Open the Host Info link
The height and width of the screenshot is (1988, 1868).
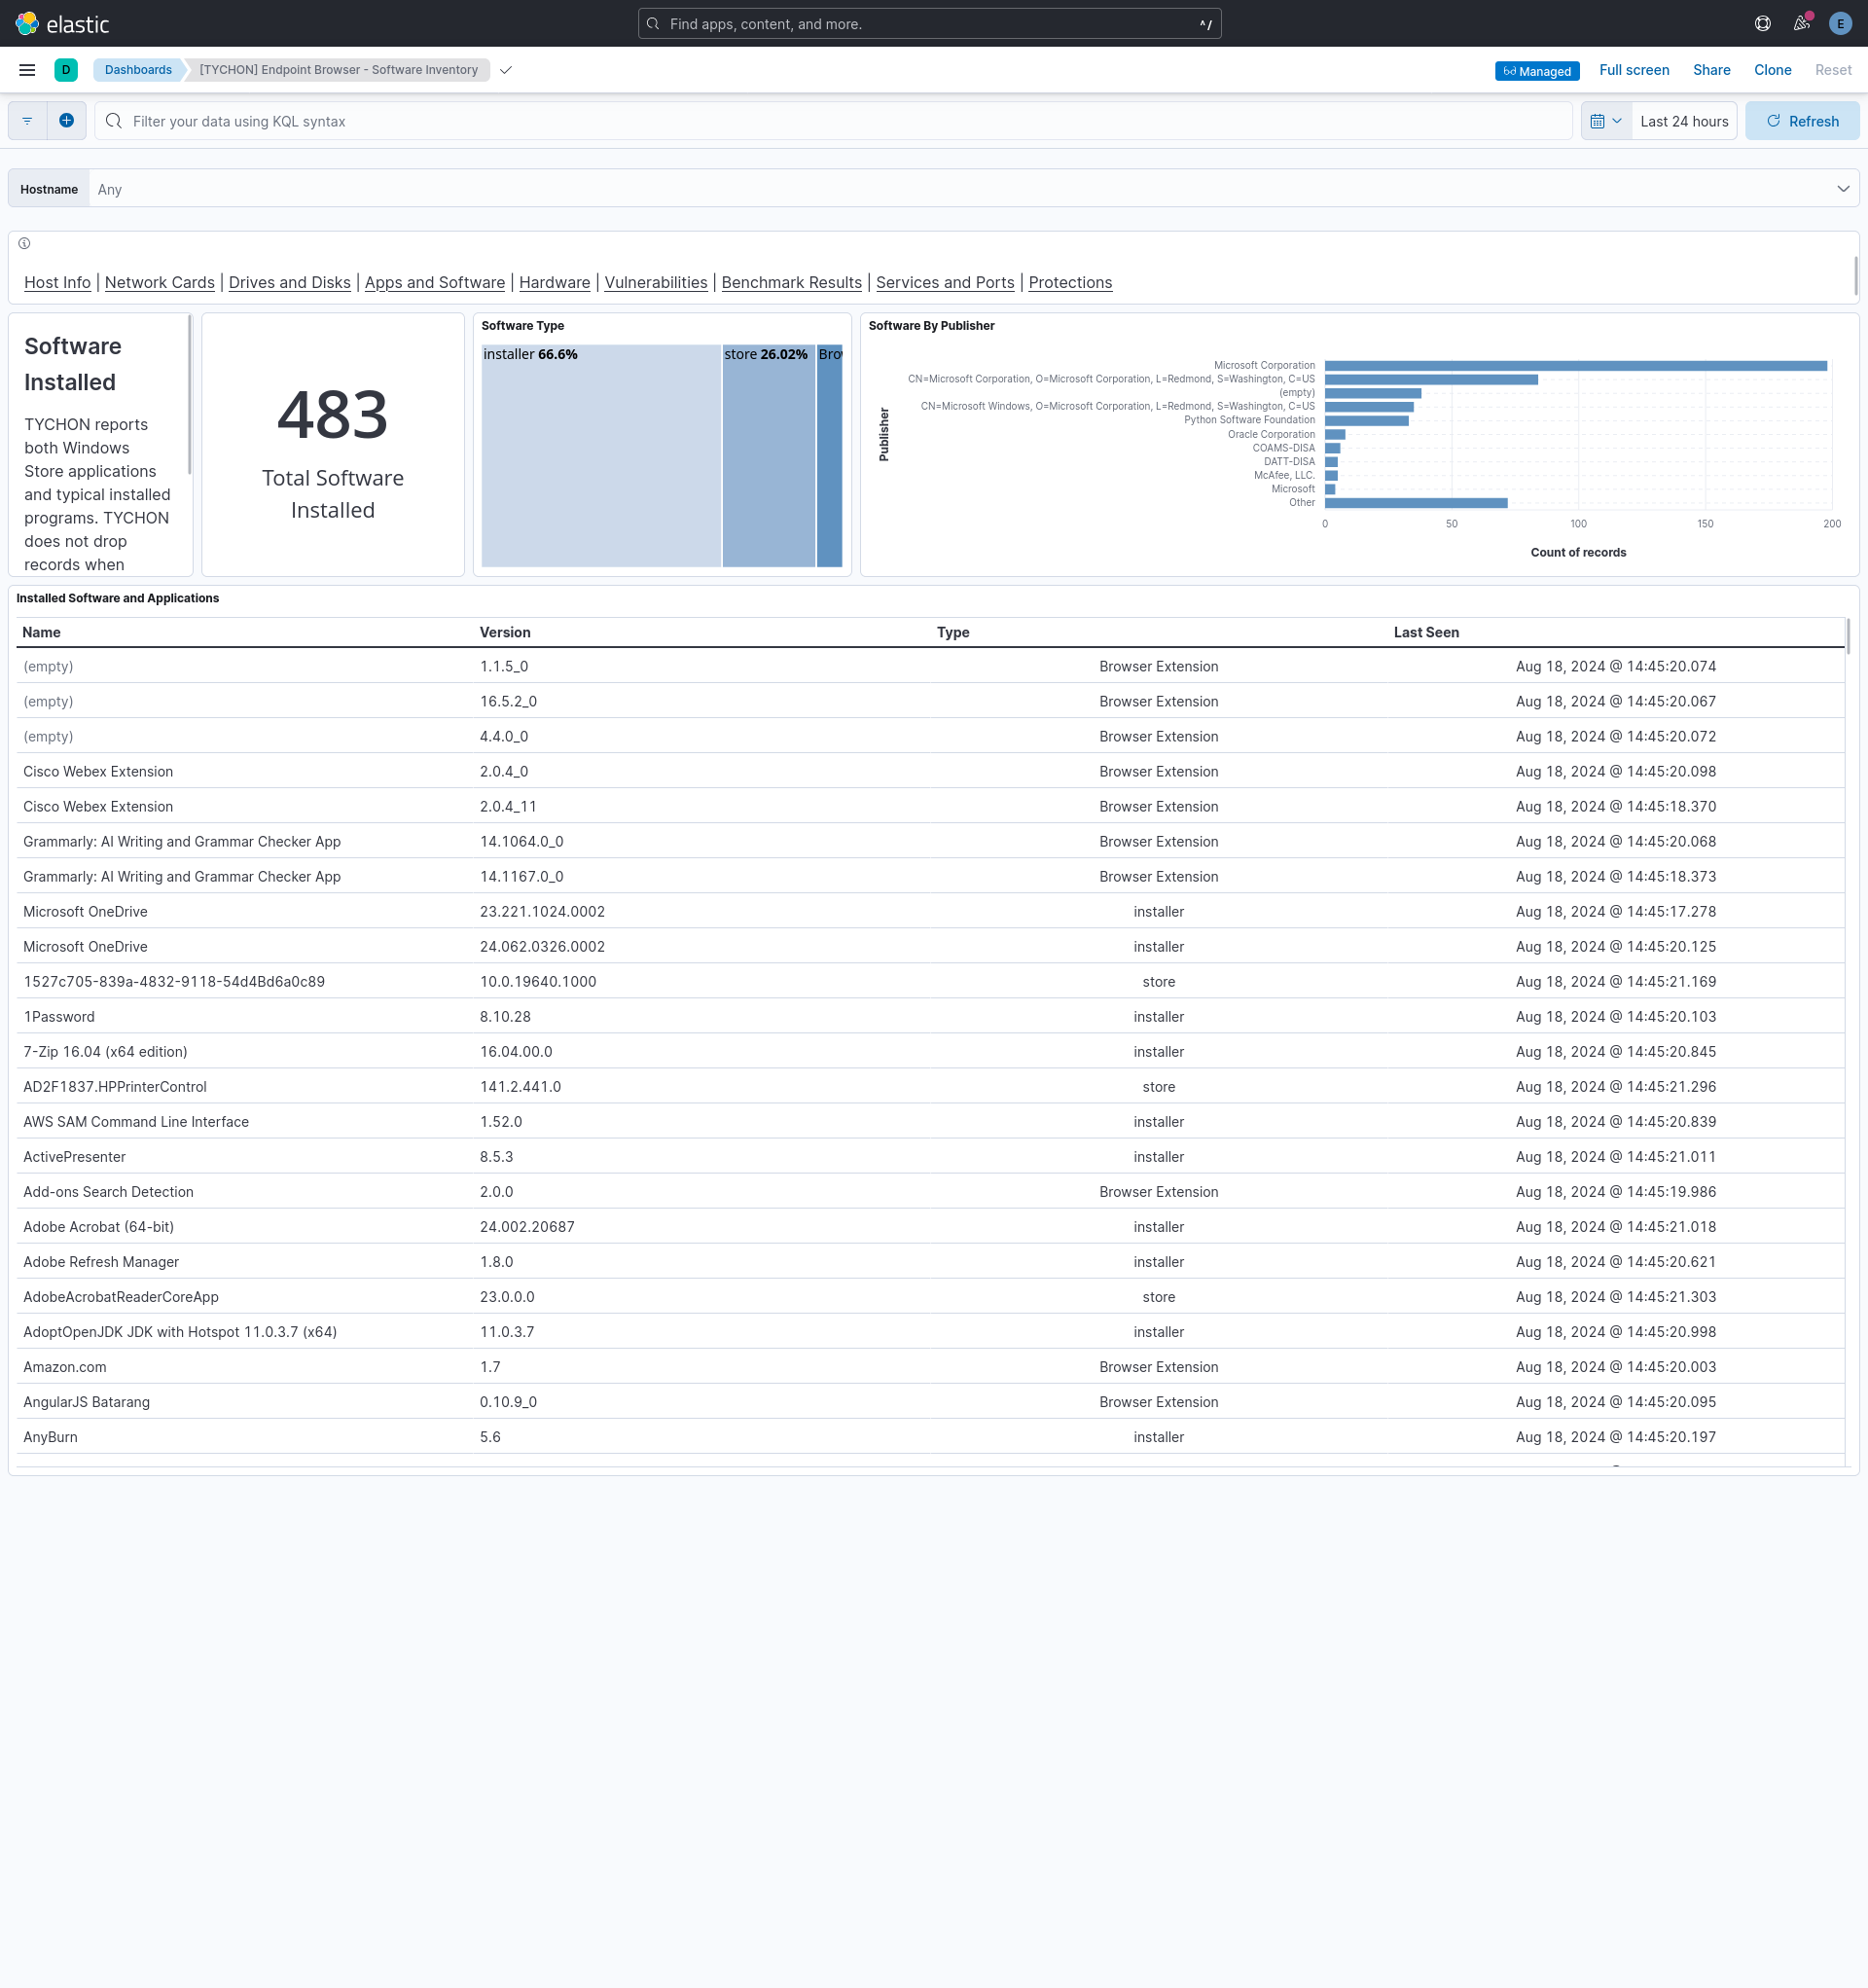click(57, 282)
